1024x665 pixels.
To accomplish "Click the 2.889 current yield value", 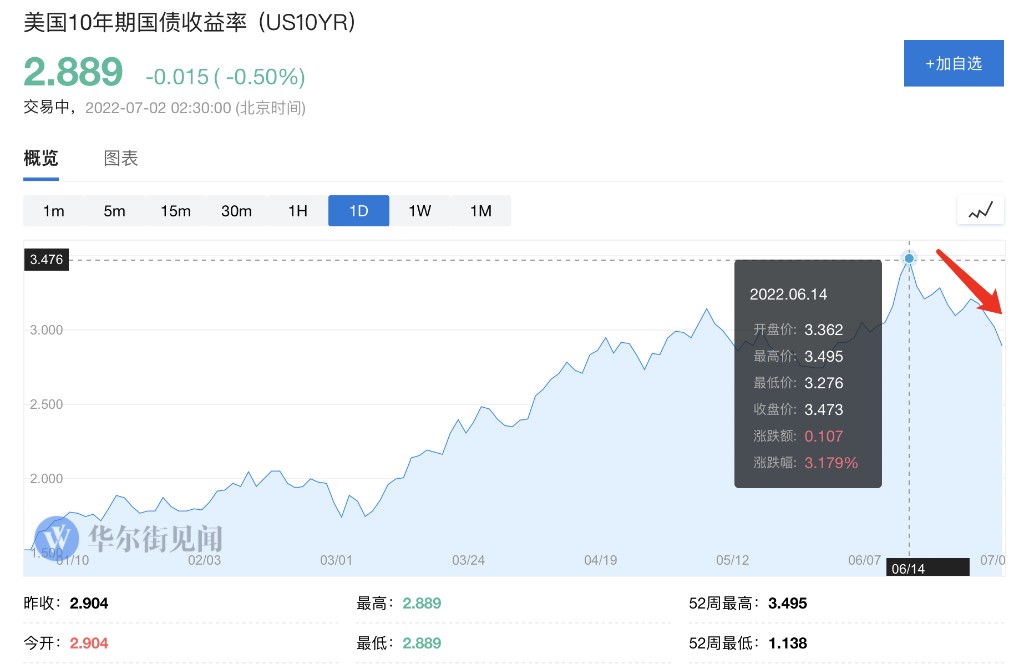I will coord(73,73).
